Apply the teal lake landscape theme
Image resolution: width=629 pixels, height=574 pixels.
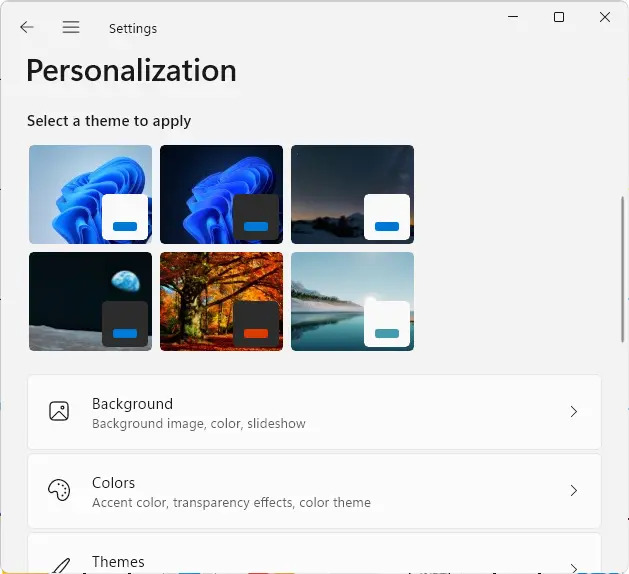(353, 302)
